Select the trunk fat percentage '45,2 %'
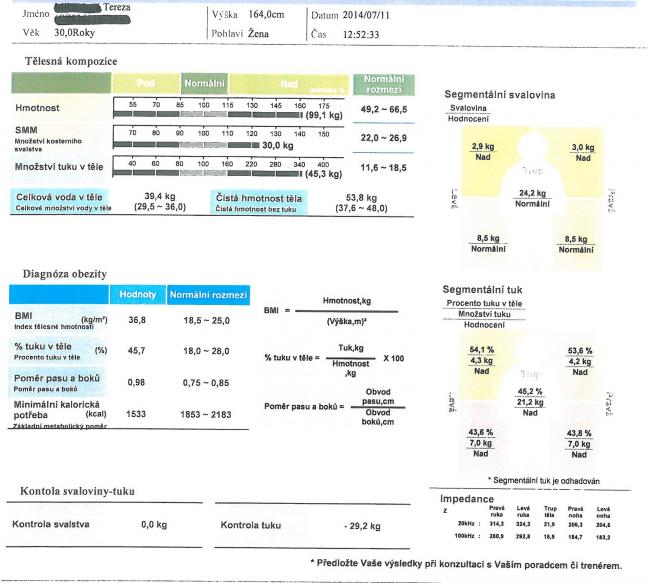This screenshot has width=650, height=583. point(530,391)
